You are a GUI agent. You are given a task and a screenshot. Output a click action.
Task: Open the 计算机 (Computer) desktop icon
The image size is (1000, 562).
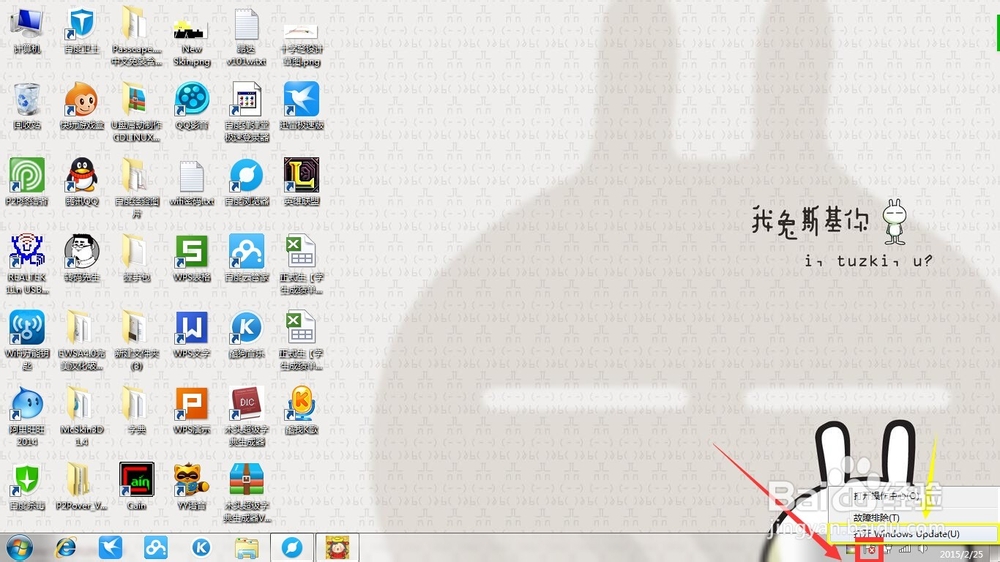[27, 29]
